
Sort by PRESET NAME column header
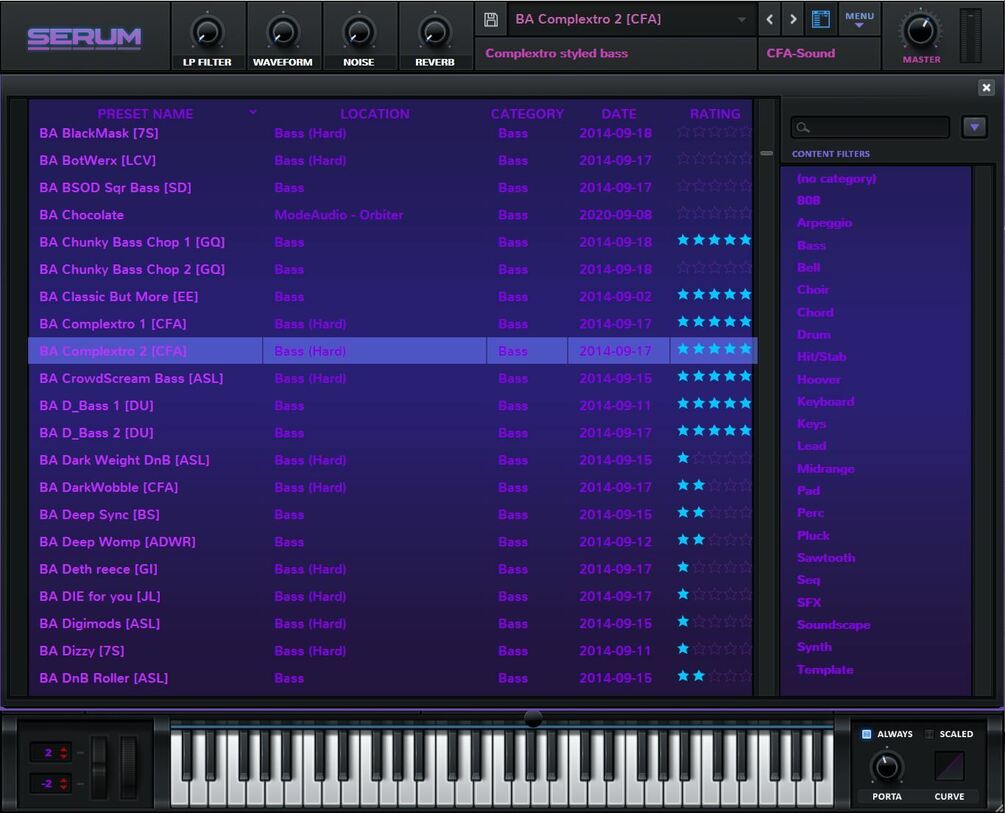click(x=145, y=113)
